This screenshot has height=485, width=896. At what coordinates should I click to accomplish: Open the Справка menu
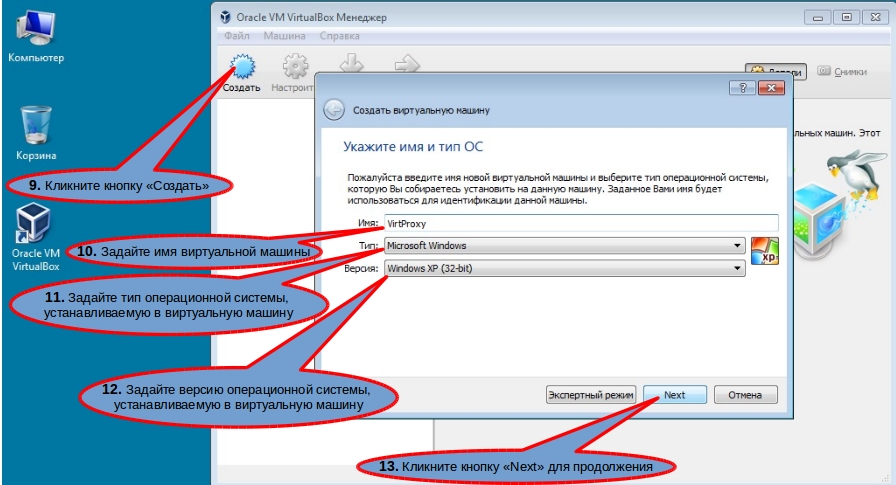pos(339,35)
